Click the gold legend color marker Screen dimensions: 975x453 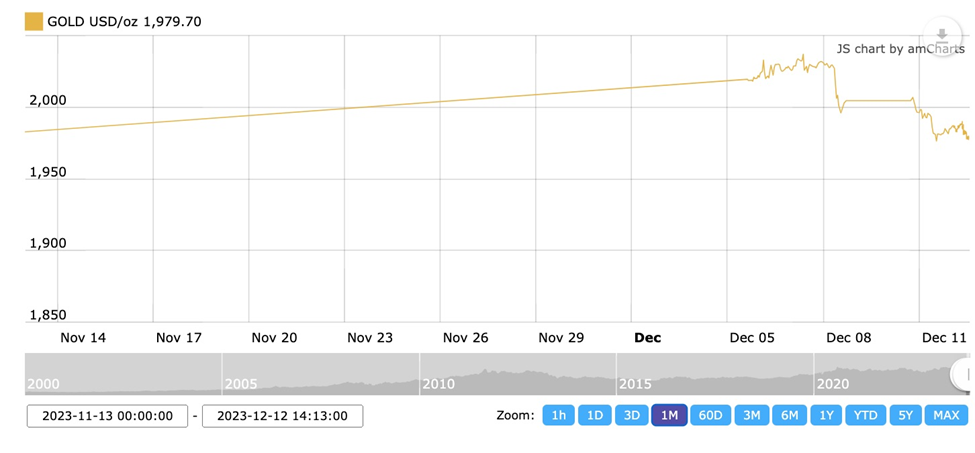coord(34,21)
